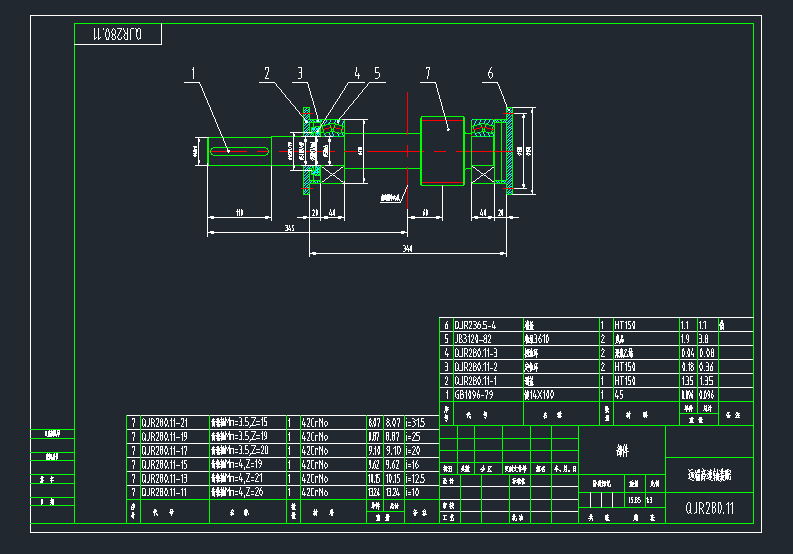Click part callout number 7 above the gear
Screen dimensions: 793x554
point(428,74)
